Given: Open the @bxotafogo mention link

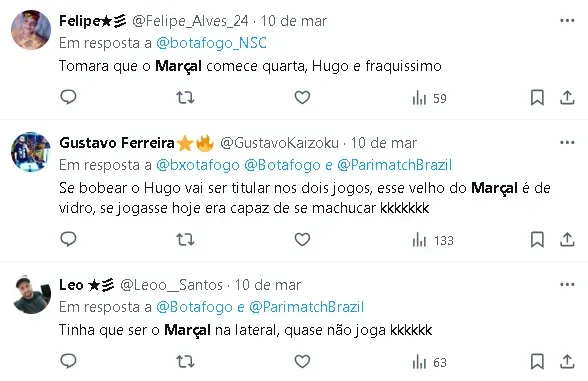Looking at the screenshot, I should point(198,165).
